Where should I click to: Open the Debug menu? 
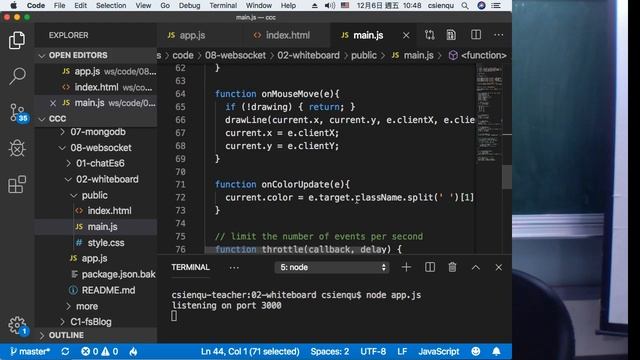pyautogui.click(x=189, y=6)
